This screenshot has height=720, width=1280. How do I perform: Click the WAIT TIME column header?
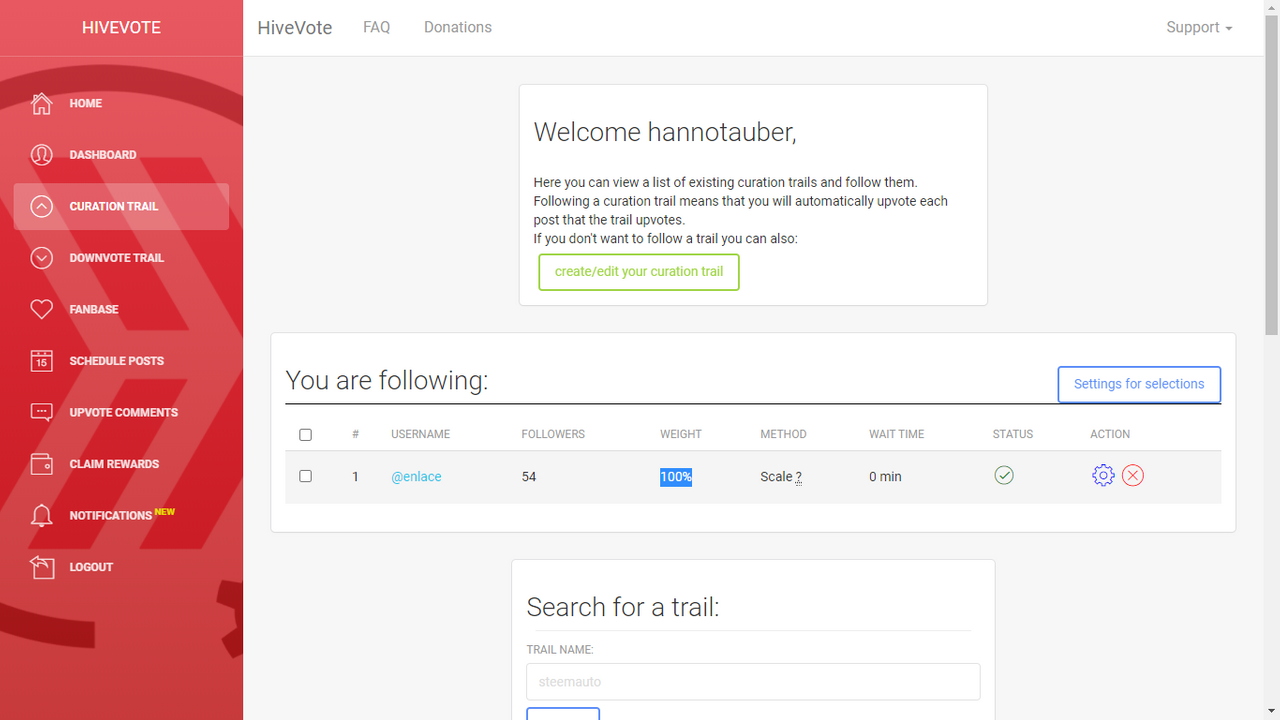click(x=897, y=434)
